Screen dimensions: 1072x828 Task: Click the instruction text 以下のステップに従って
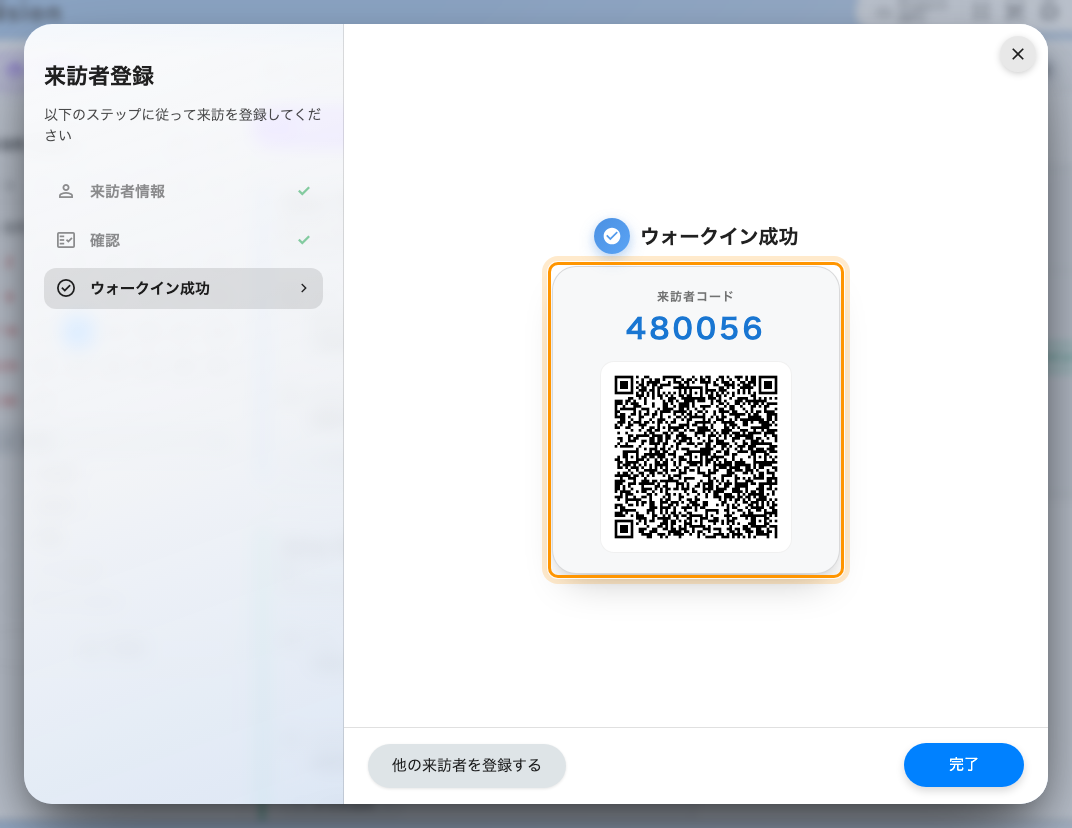pyautogui.click(x=183, y=124)
